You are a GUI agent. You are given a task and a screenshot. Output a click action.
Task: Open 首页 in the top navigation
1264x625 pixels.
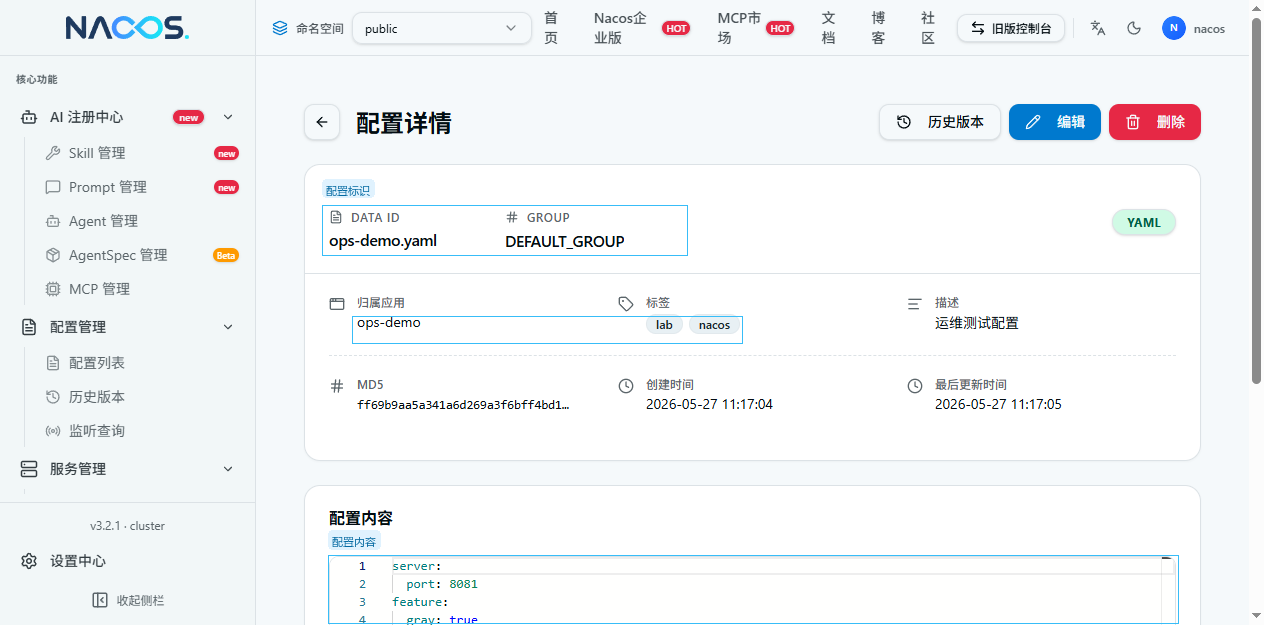click(551, 28)
